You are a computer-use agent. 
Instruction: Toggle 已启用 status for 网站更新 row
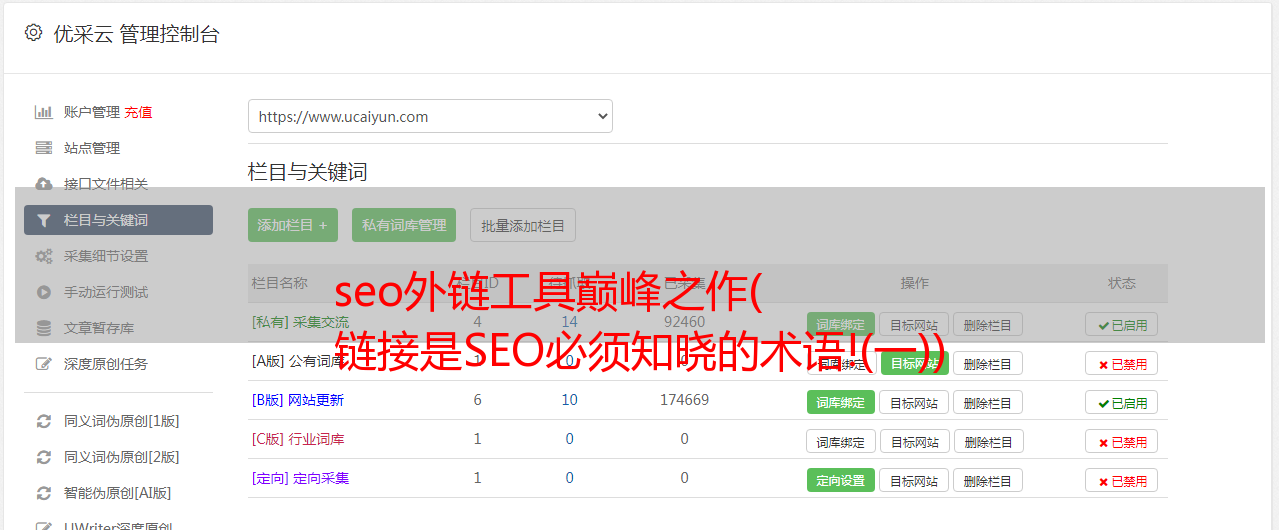click(1122, 403)
